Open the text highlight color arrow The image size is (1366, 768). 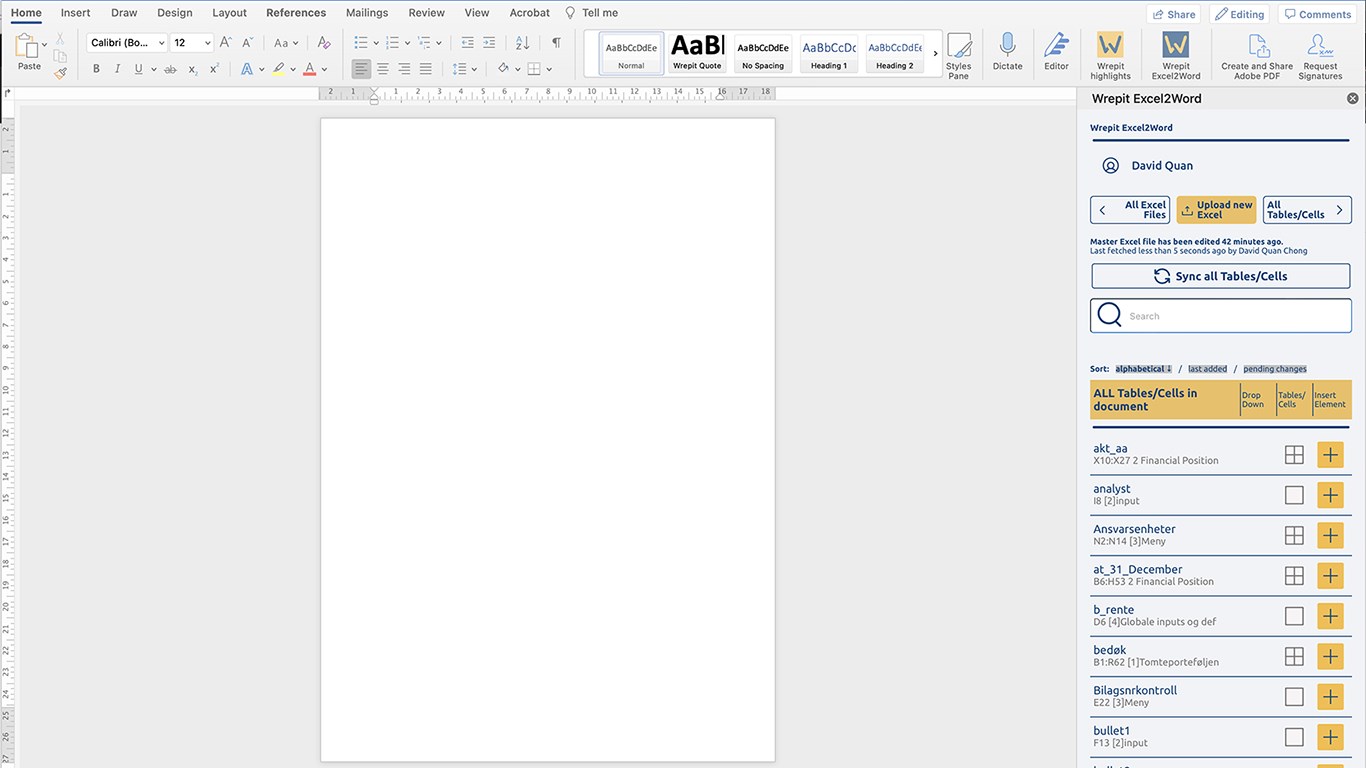click(293, 69)
